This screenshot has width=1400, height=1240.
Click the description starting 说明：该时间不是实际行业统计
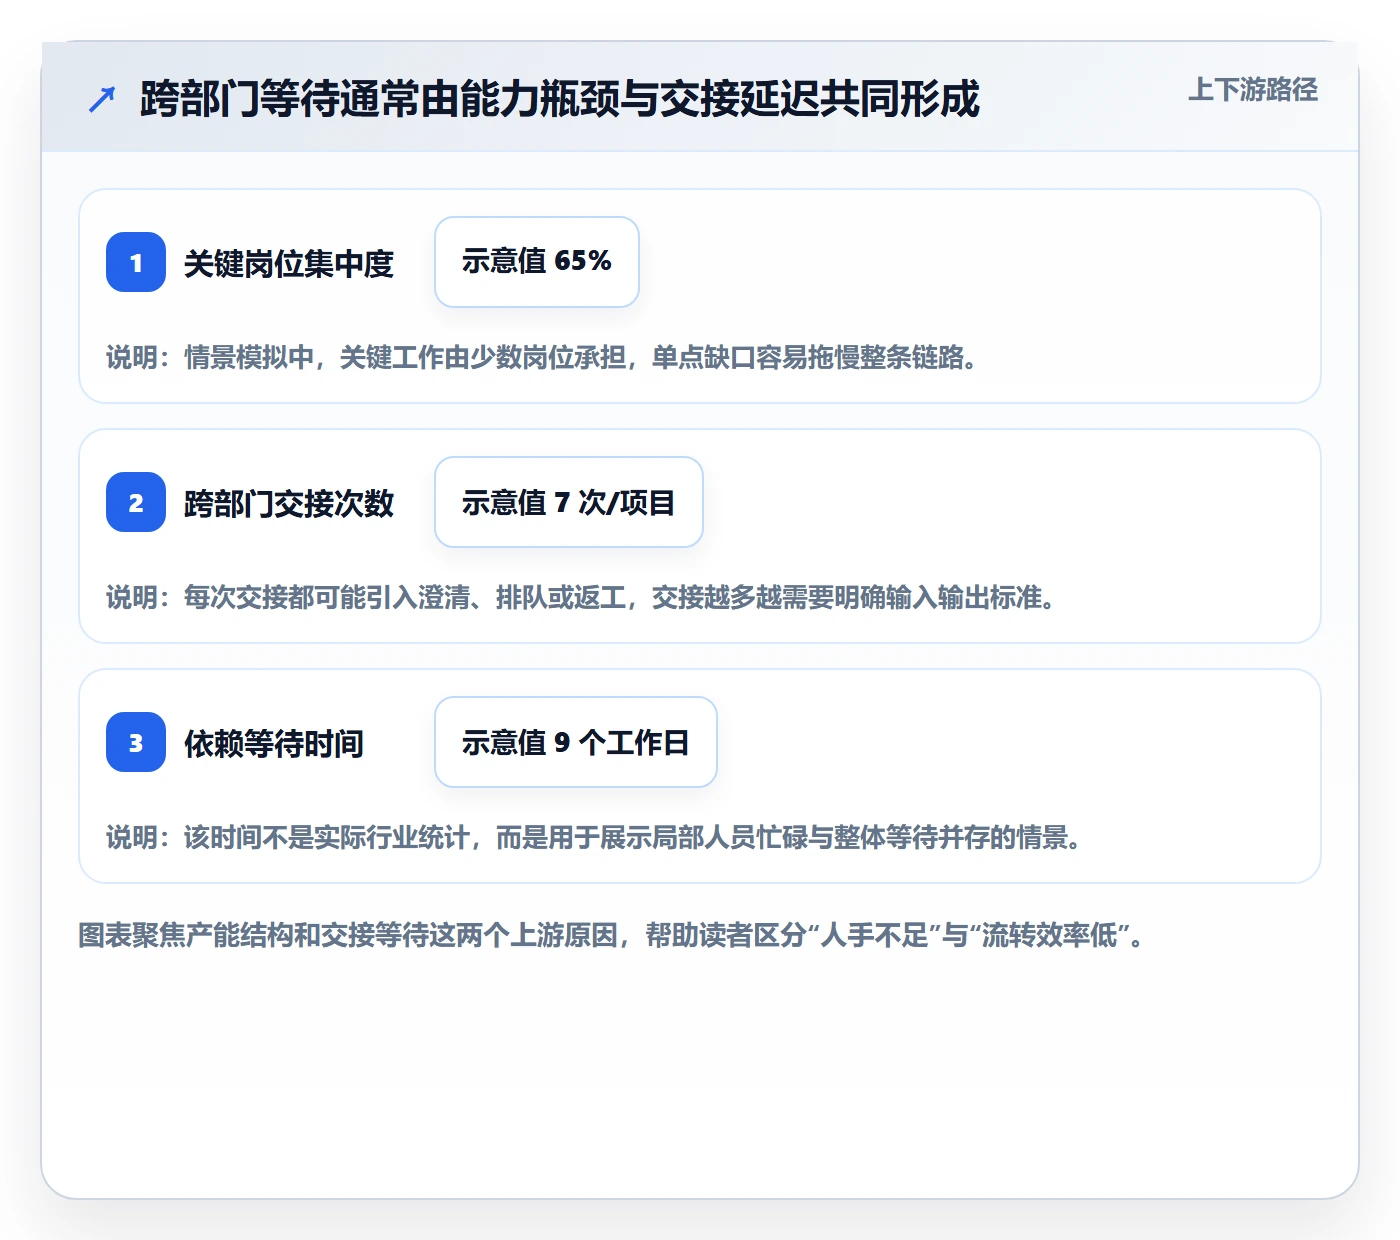(x=594, y=838)
